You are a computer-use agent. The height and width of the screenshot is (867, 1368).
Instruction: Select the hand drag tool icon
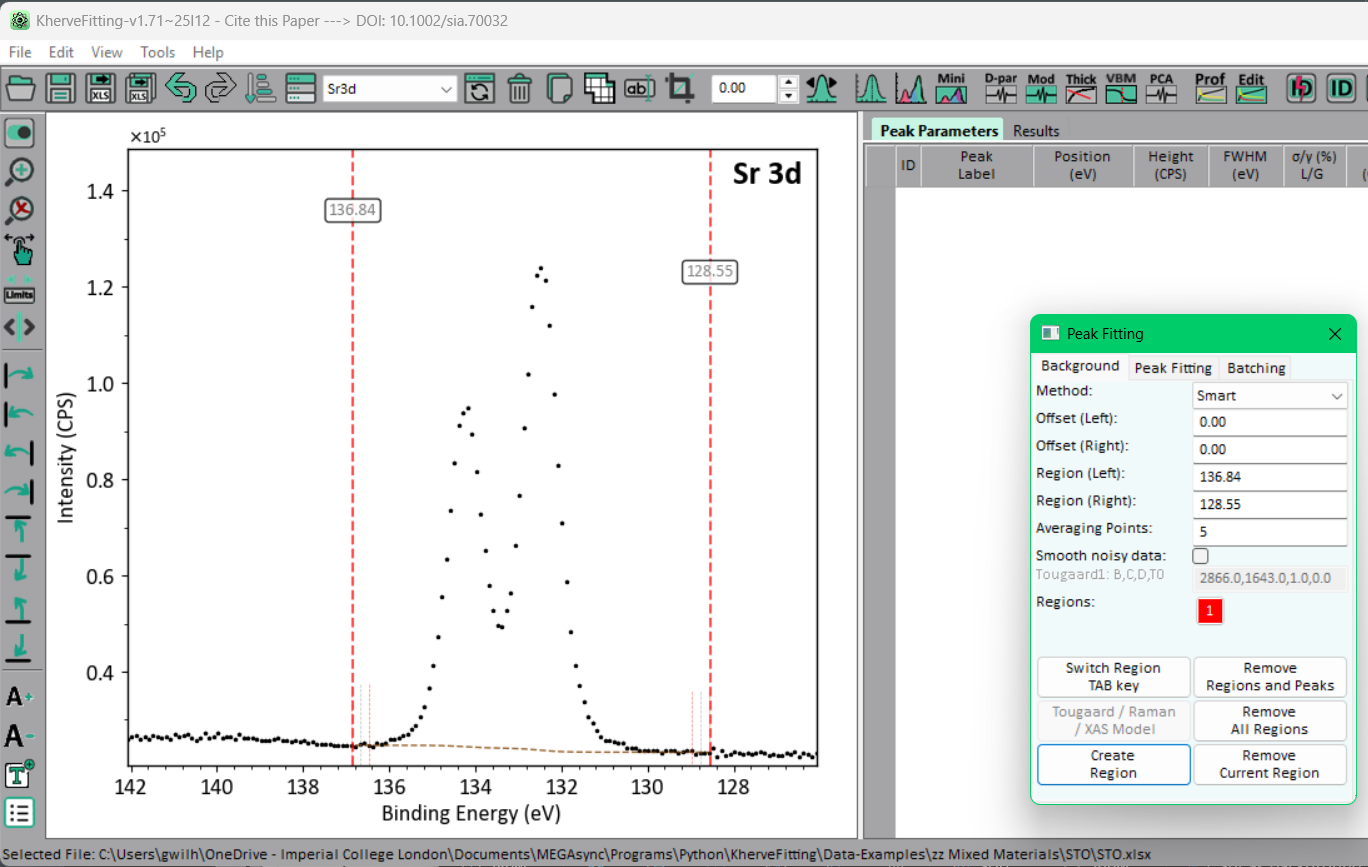click(19, 249)
